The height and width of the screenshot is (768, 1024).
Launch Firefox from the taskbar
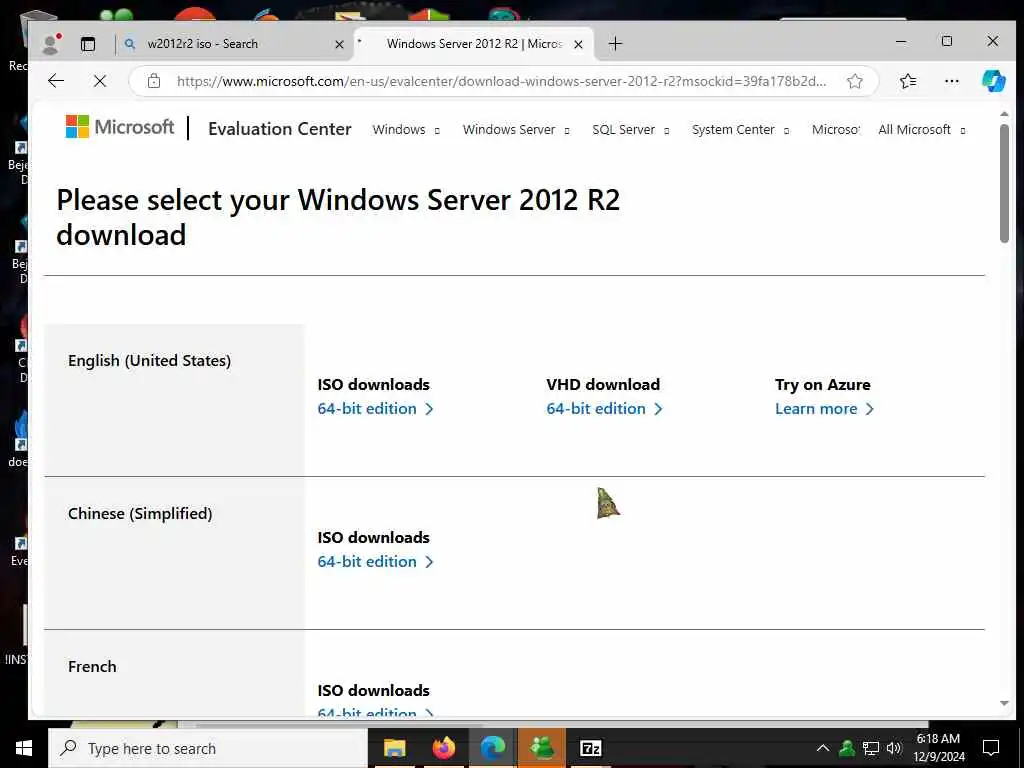pyautogui.click(x=443, y=748)
